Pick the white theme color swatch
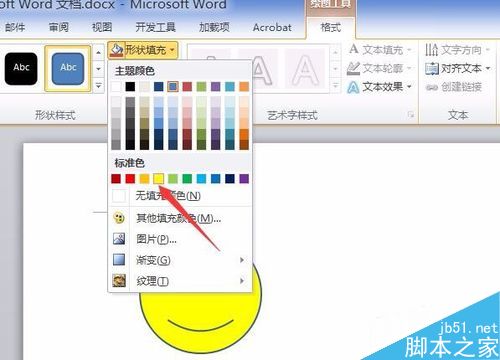 click(x=116, y=87)
